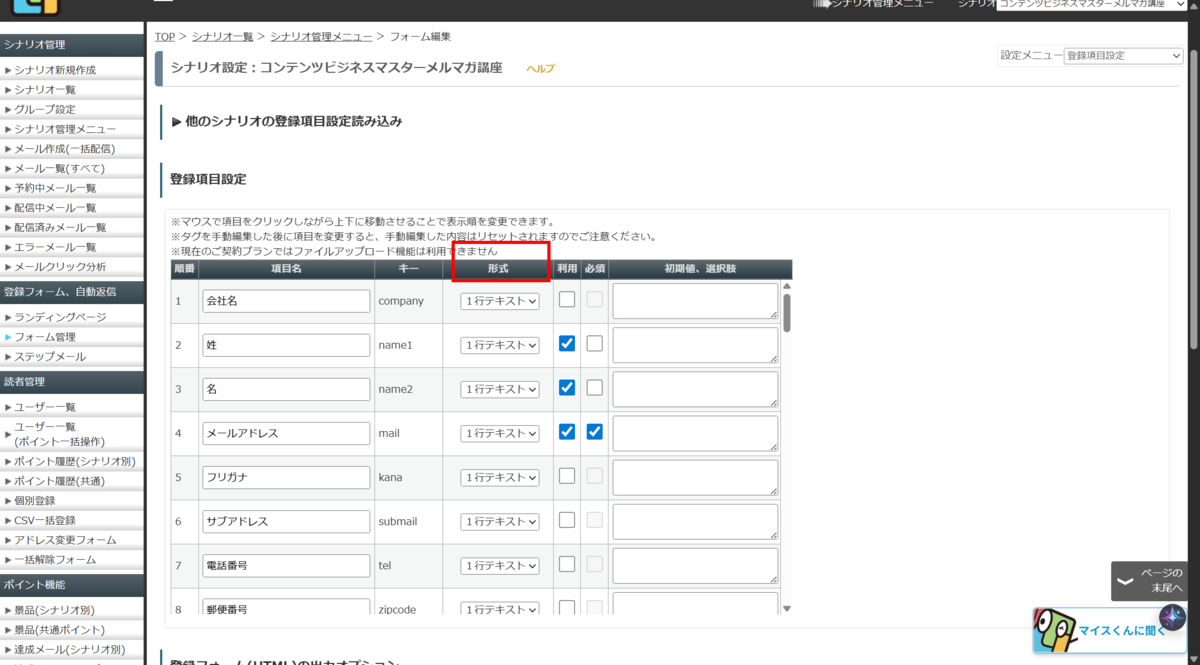Uncheck 利用 checkbox for 姓 row

(567, 343)
